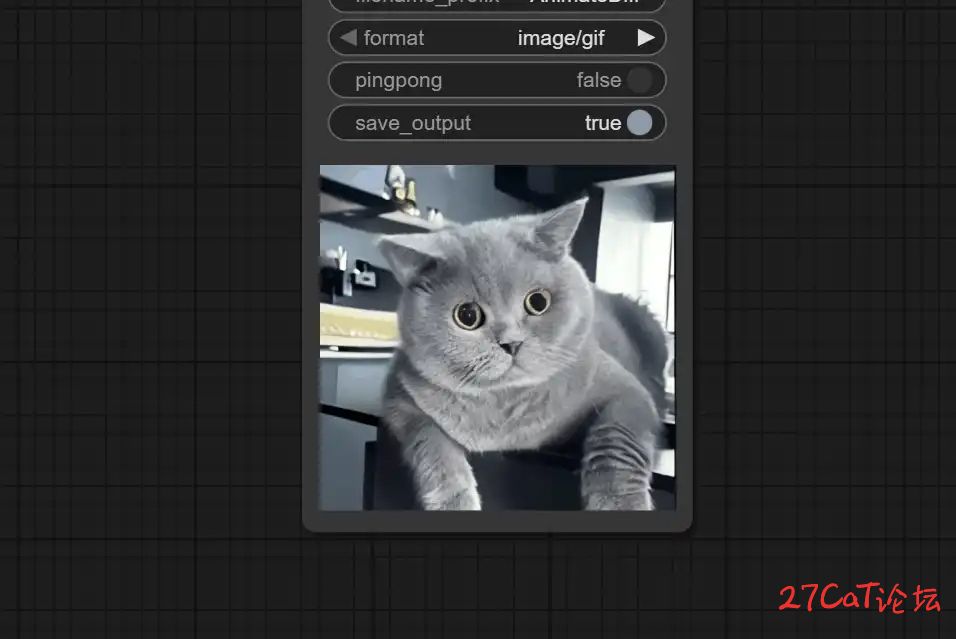Click empty canvas grid right of the node
The image size is (956, 639).
pos(820,300)
